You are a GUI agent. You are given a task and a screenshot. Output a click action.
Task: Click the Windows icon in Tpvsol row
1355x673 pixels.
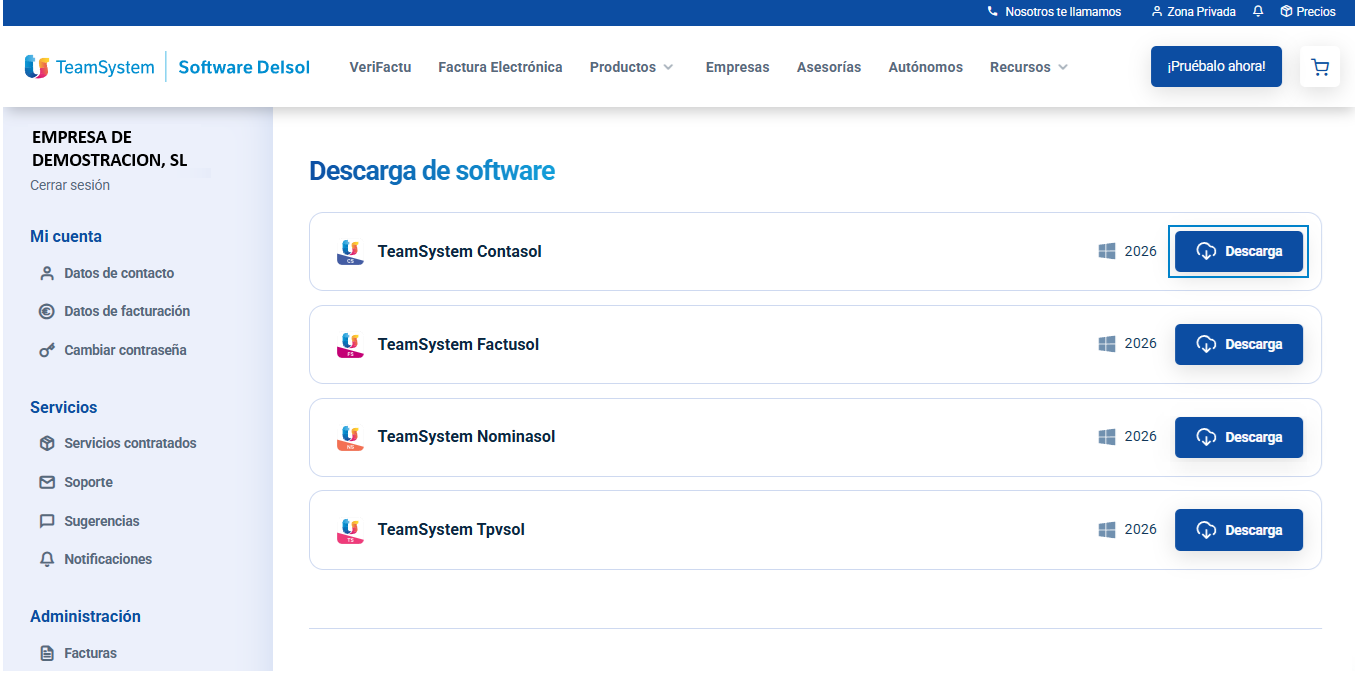pos(1107,530)
